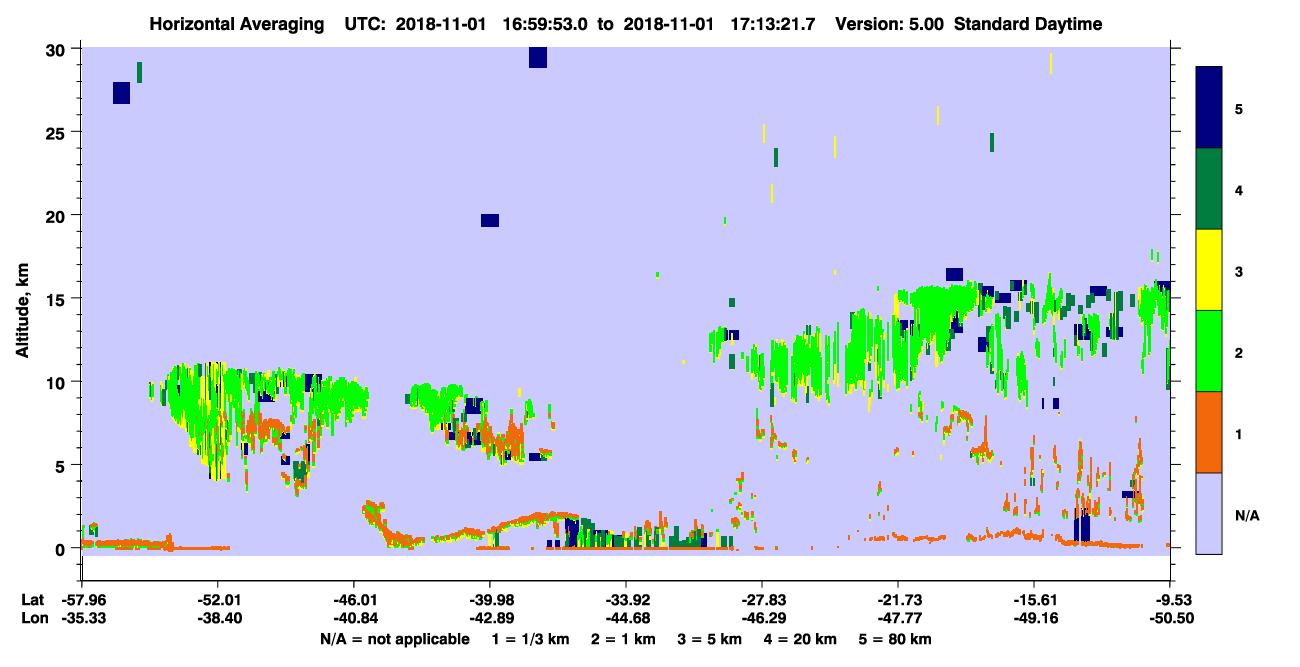Click the orange colorbar segment labeled 1
This screenshot has height=667, width=1300.
(1209, 432)
